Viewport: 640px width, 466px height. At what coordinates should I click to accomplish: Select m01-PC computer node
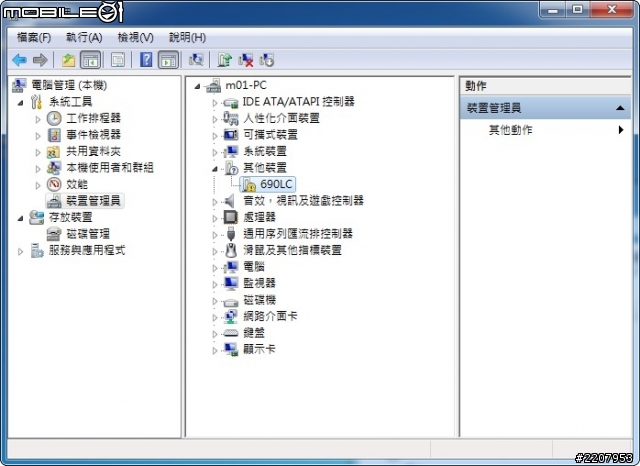246,85
